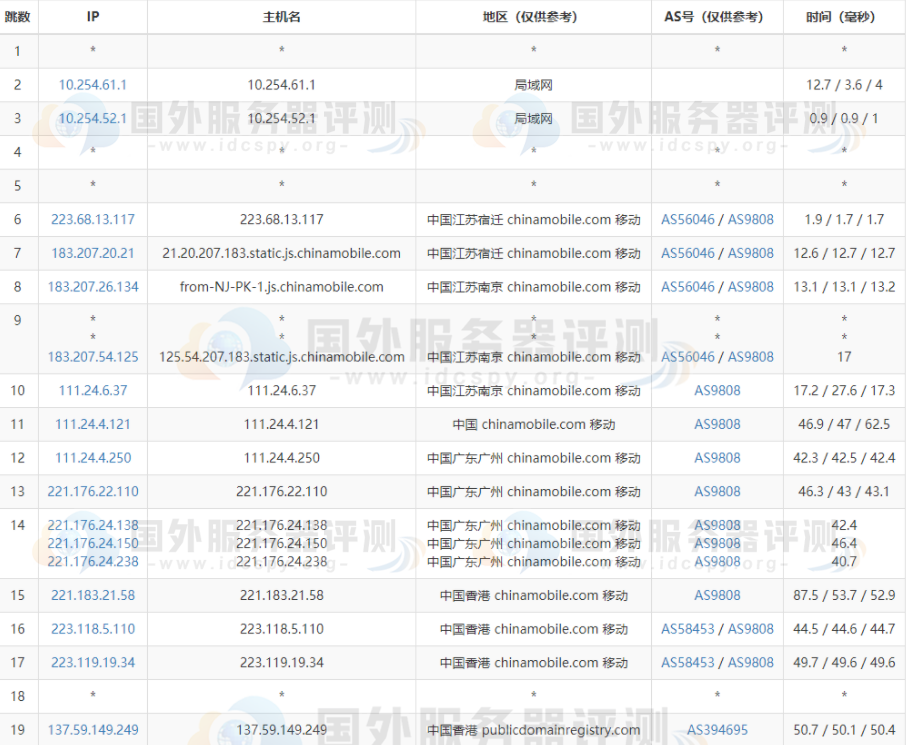Image resolution: width=906 pixels, height=745 pixels.
Task: Select the from-NJ-PK-1.js.chinamobile.com hostname cell
Action: click(x=281, y=287)
